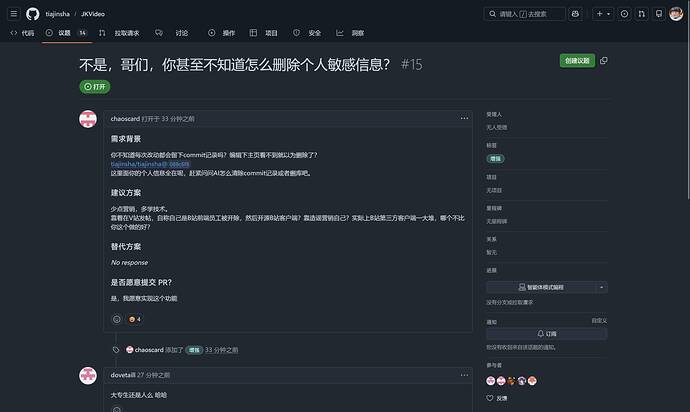Click the 增强 label in the timeline event
This screenshot has height=412, width=690.
[x=194, y=350]
